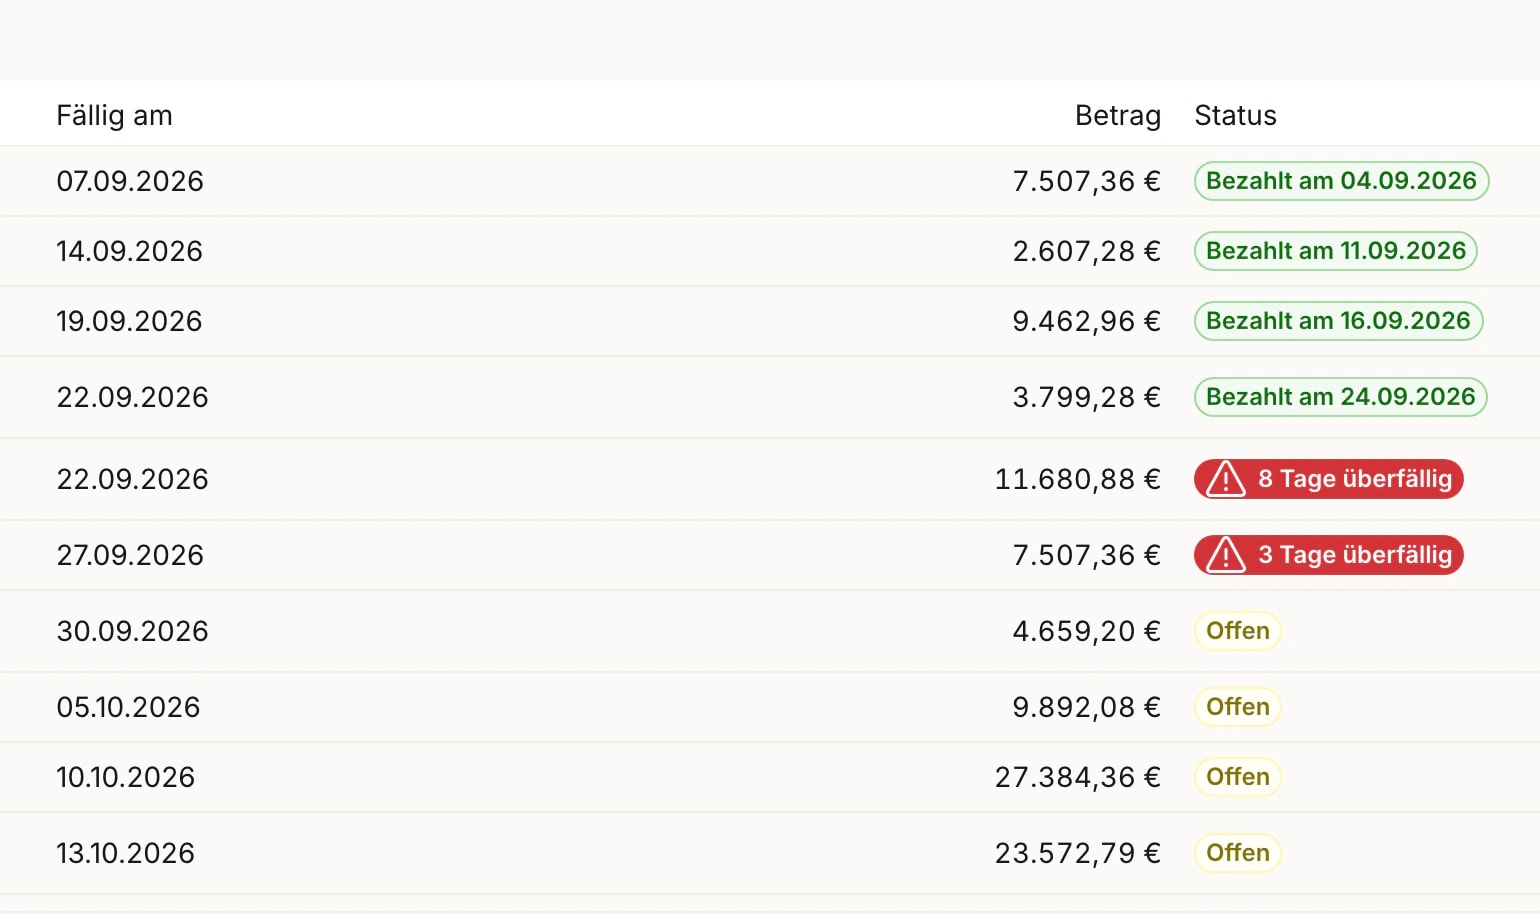The height and width of the screenshot is (915, 1540).
Task: Click the amount 9.892,08 €
Action: [x=1087, y=707]
